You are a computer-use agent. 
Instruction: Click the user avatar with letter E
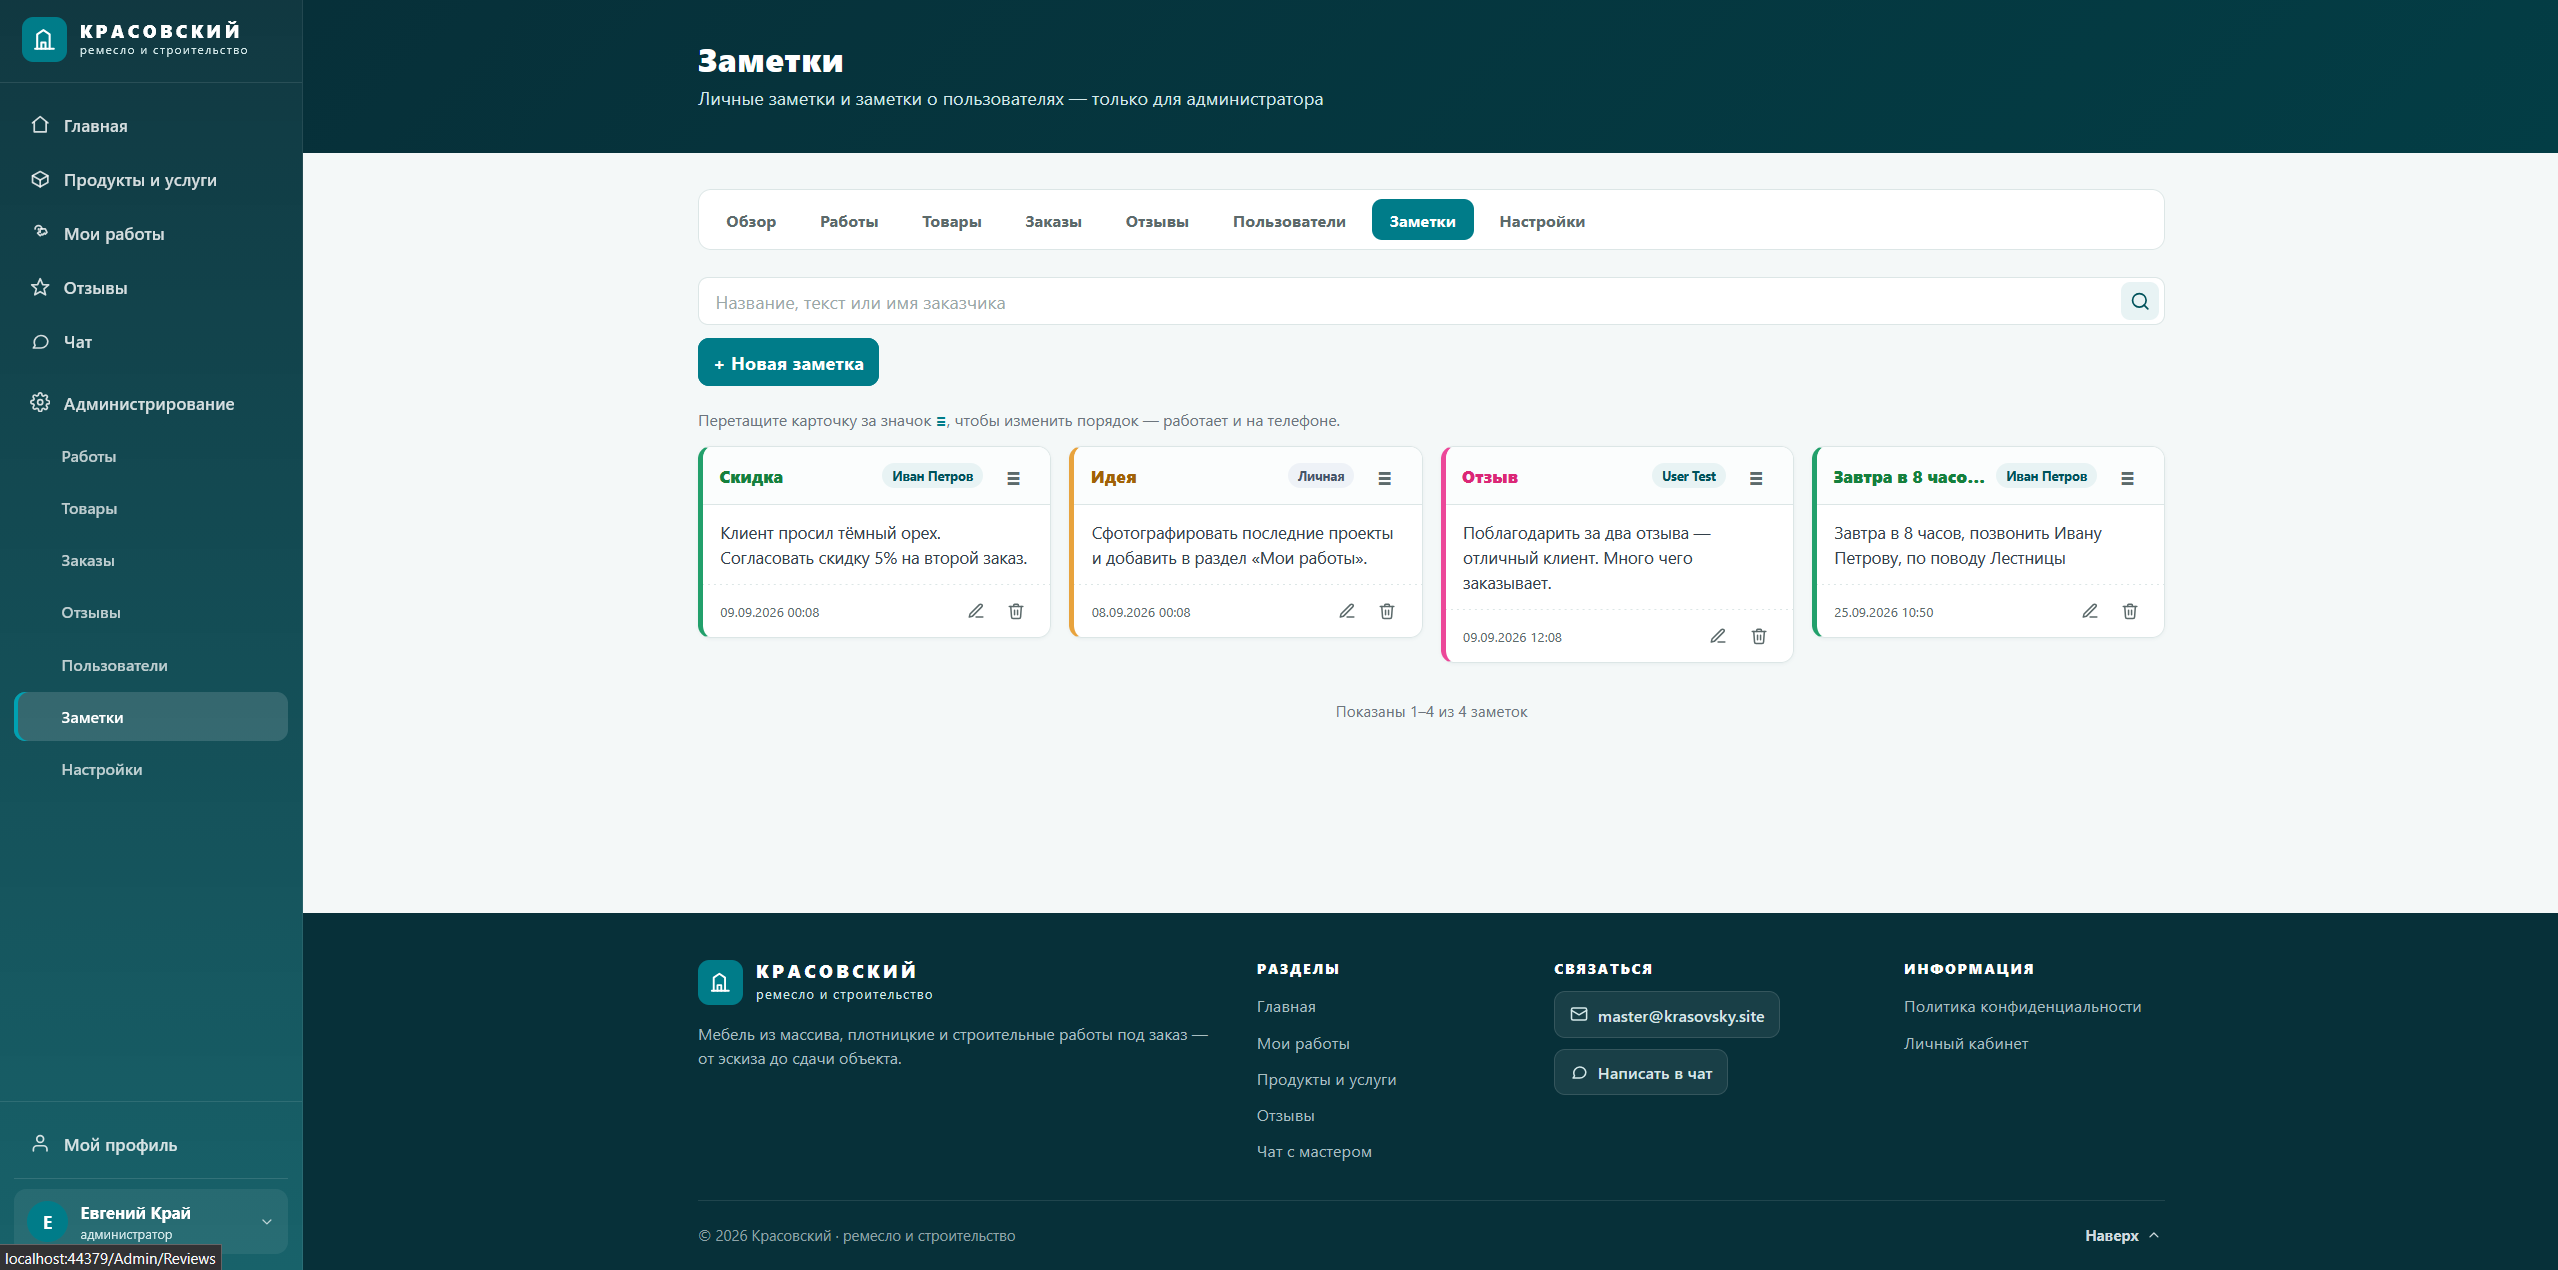[47, 1222]
